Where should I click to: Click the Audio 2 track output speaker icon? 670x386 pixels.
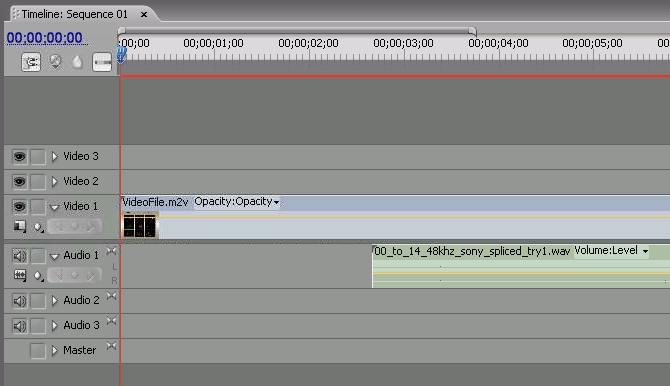(x=19, y=301)
